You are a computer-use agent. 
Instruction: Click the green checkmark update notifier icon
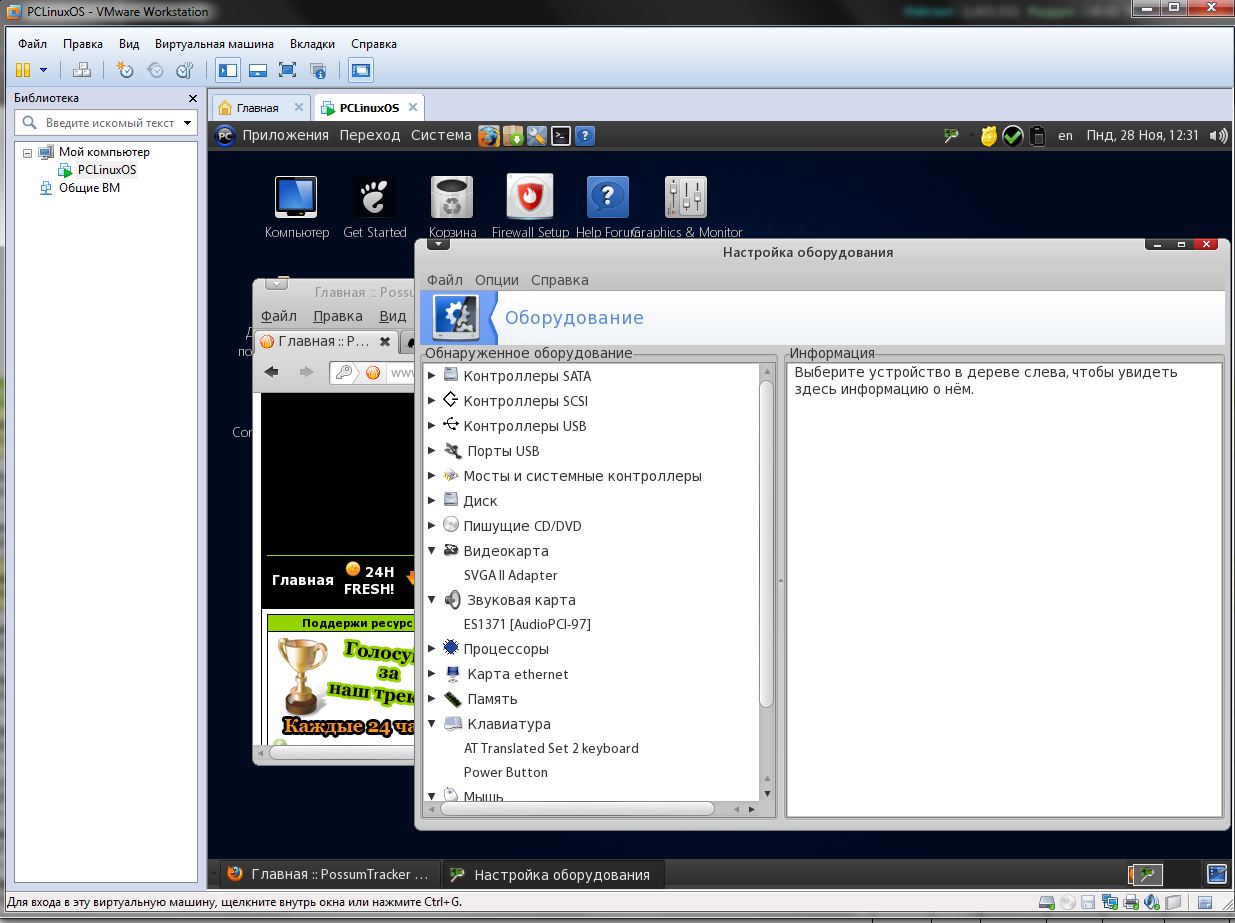point(1012,136)
